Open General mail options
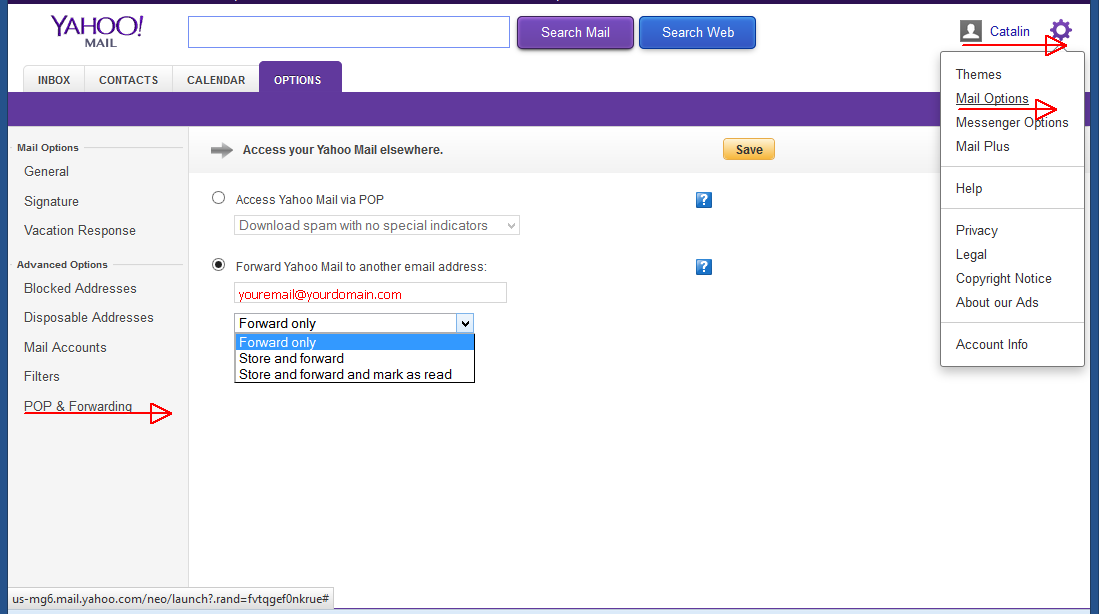Viewport: 1099px width, 614px height. [x=46, y=172]
